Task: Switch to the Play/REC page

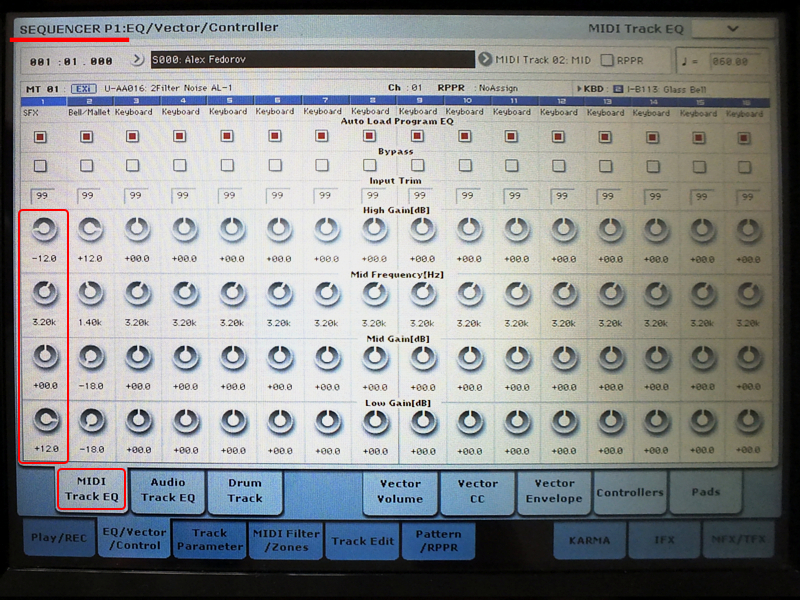Action: [x=59, y=537]
